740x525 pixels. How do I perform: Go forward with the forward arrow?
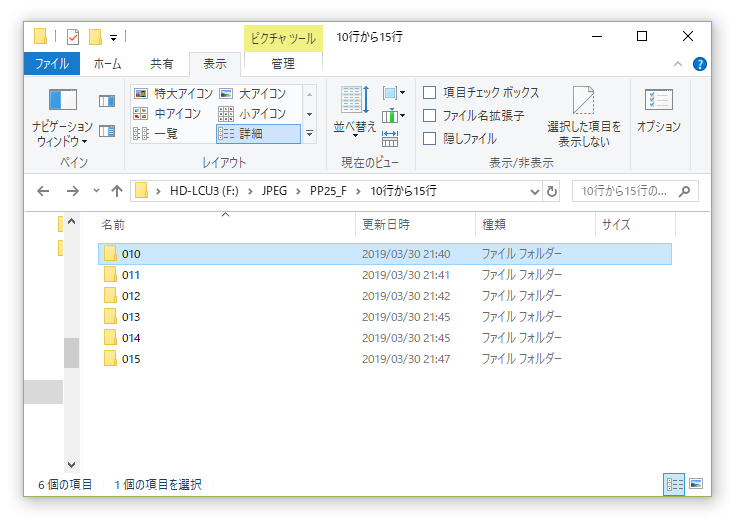click(73, 191)
